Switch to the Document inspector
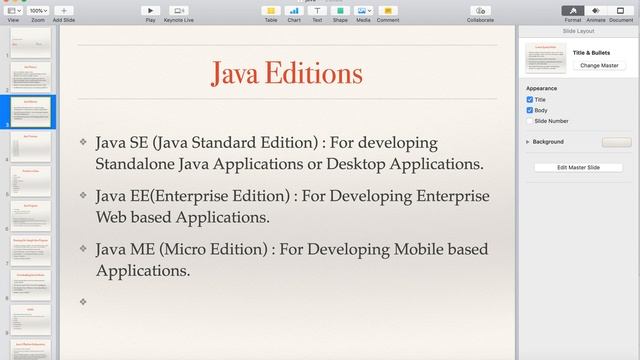 click(x=620, y=11)
